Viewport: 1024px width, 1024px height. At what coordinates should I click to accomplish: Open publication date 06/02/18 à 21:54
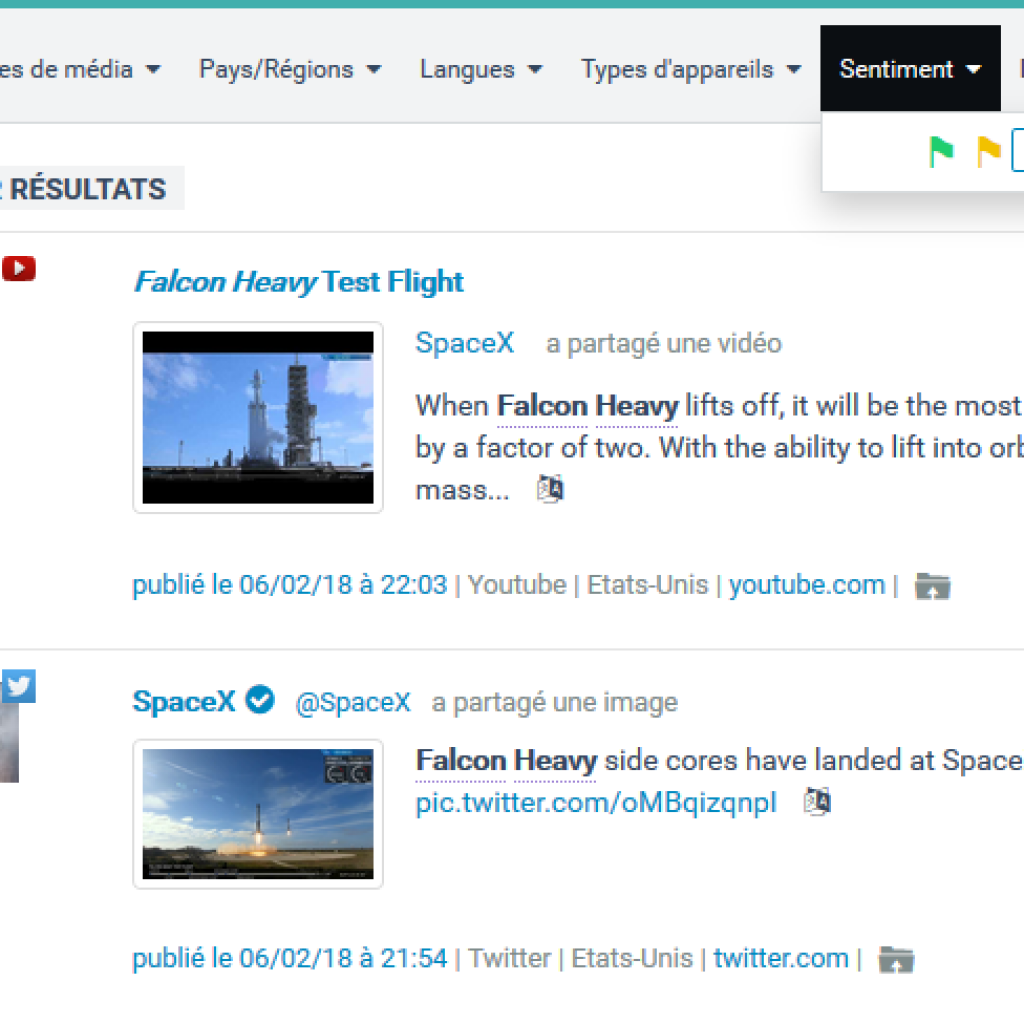click(x=289, y=959)
